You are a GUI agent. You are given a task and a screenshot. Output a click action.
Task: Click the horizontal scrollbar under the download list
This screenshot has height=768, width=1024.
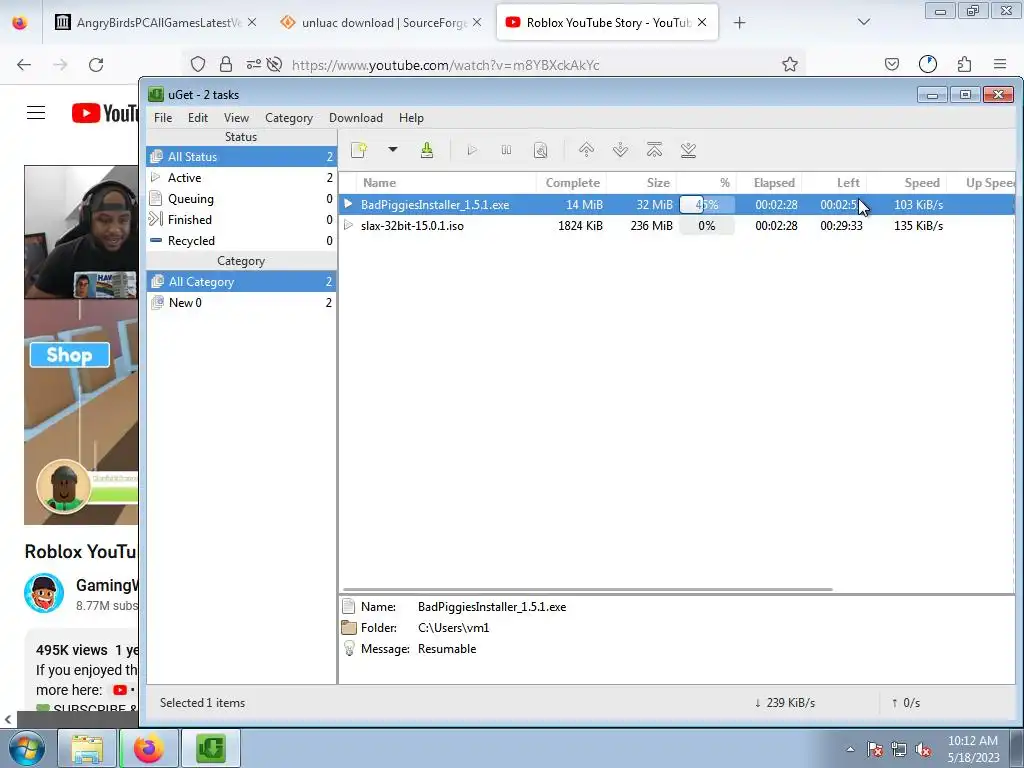(x=588, y=589)
